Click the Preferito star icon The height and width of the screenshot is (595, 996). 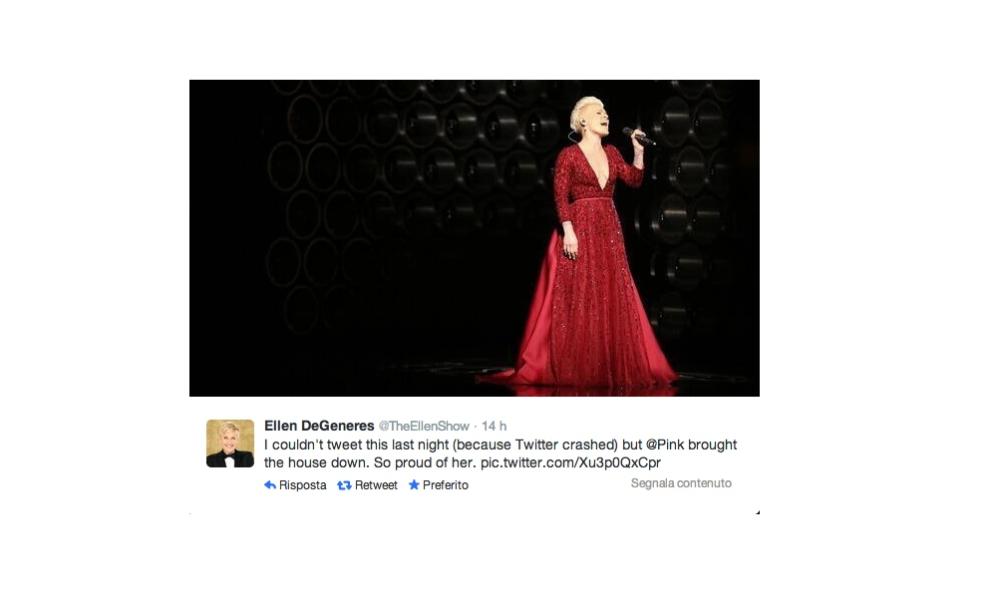414,485
